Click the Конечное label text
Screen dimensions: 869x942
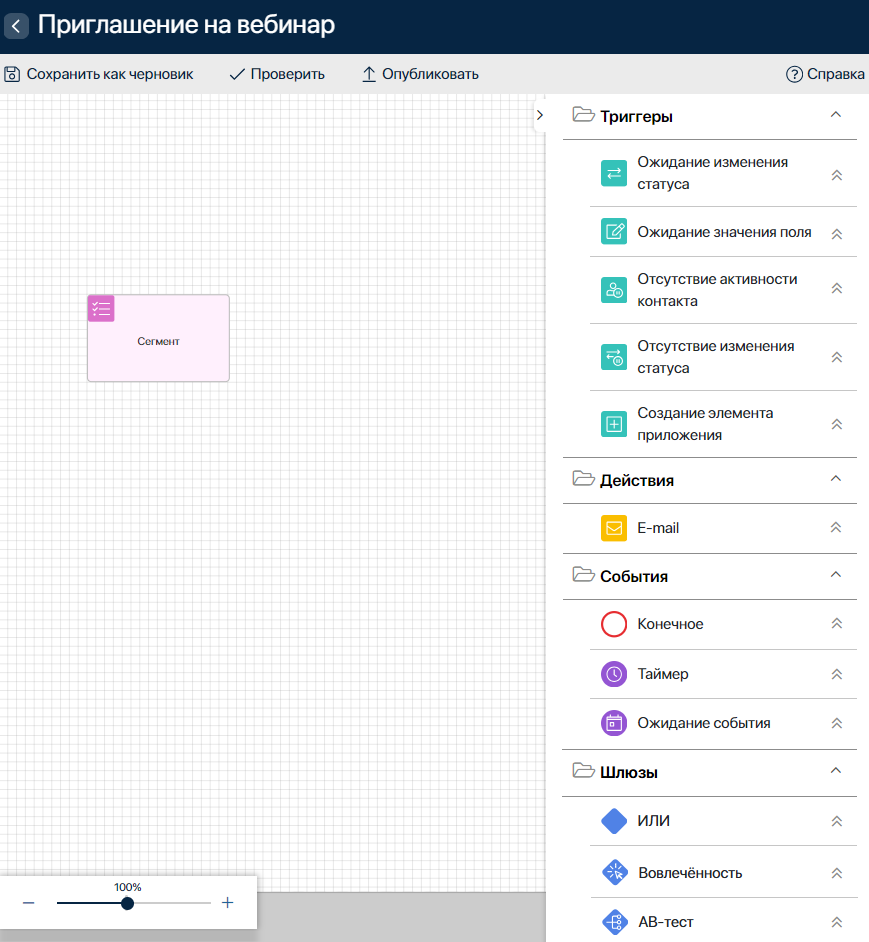coord(670,624)
